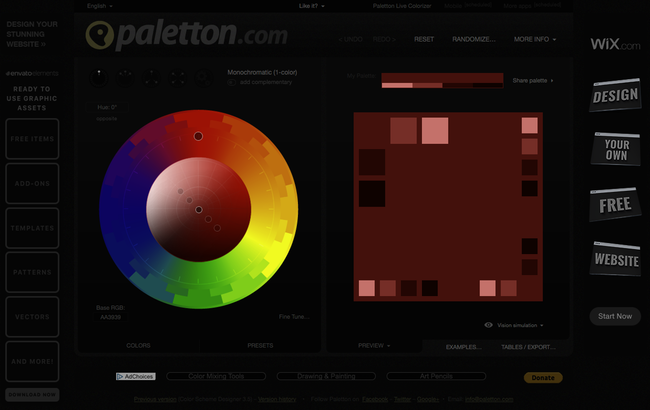Click the Wix.com logo

point(615,44)
